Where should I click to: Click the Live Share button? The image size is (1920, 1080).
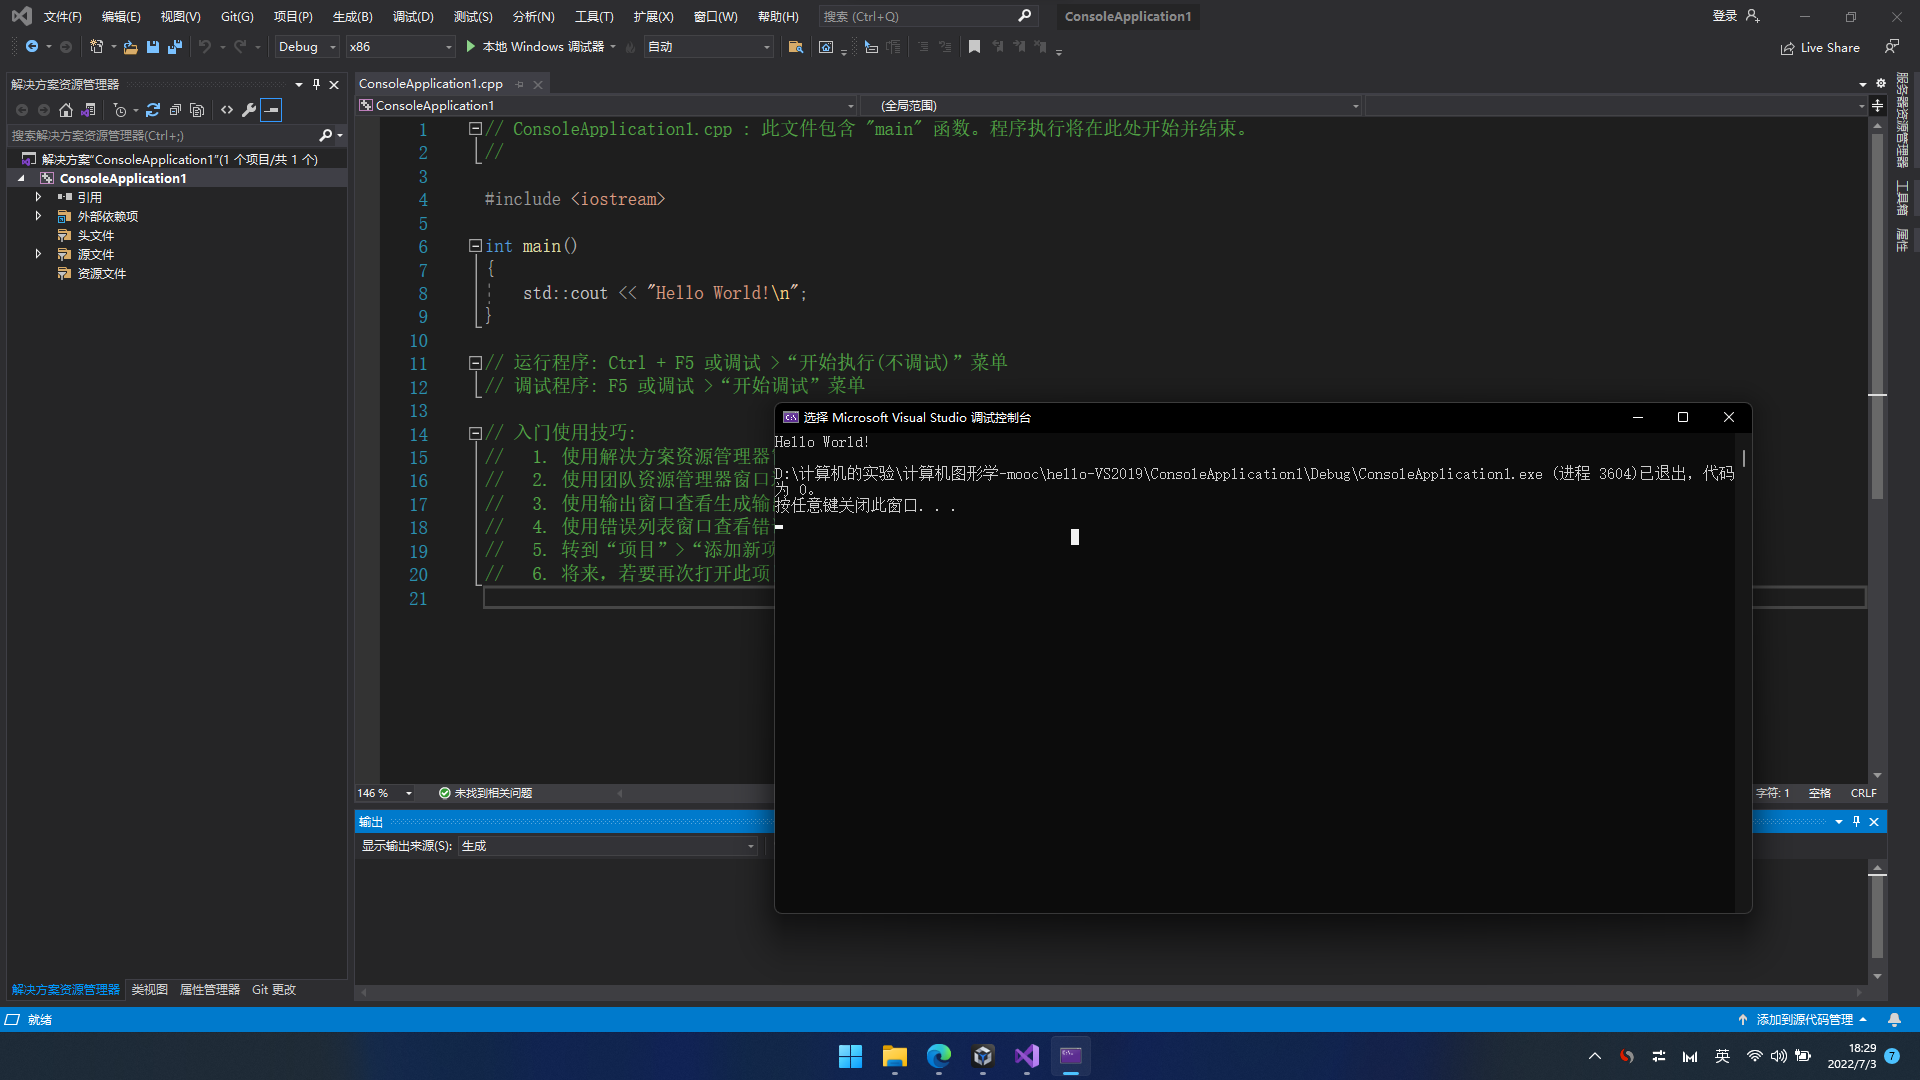[1820, 48]
